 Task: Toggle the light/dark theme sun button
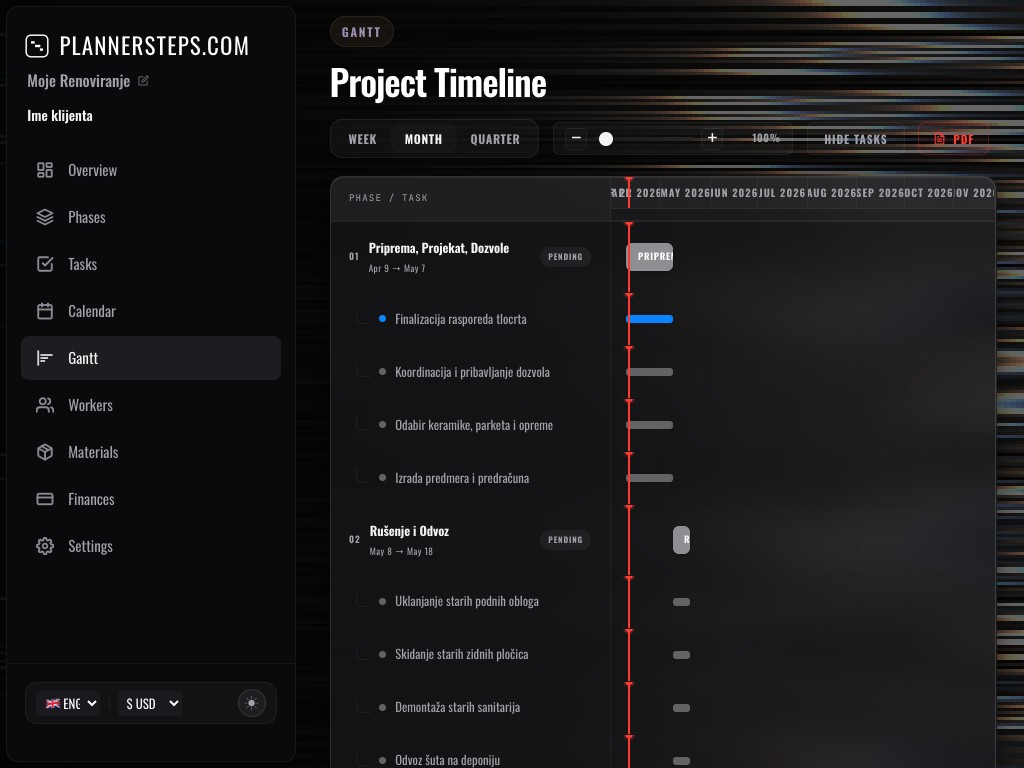click(251, 703)
